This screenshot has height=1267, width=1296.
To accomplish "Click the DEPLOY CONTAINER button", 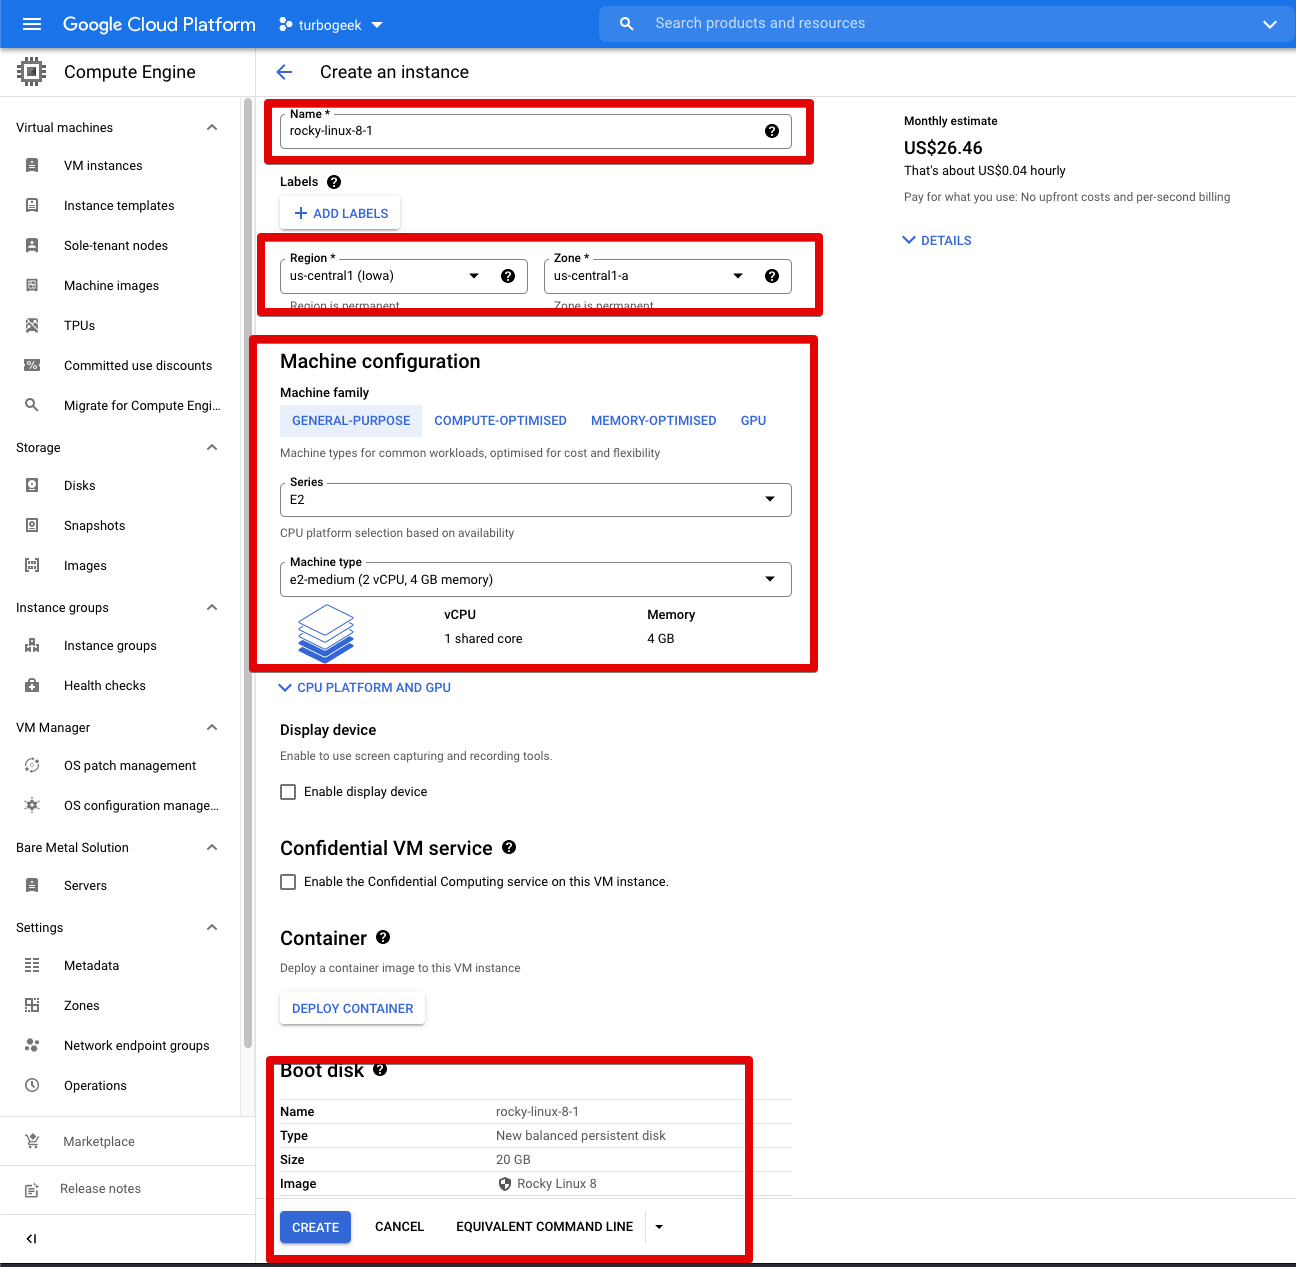I will (x=352, y=1008).
